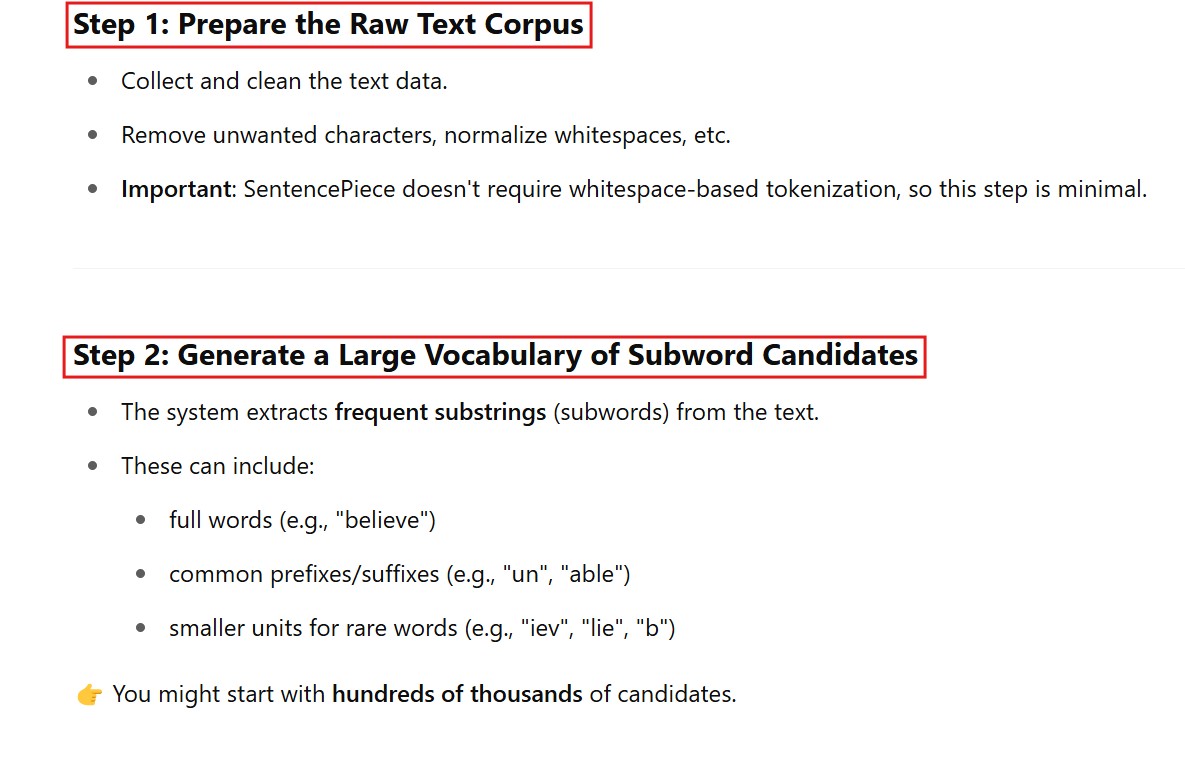Image resolution: width=1185 pixels, height=758 pixels.
Task: Click the word "SentencePiece" in the note
Action: point(319,189)
